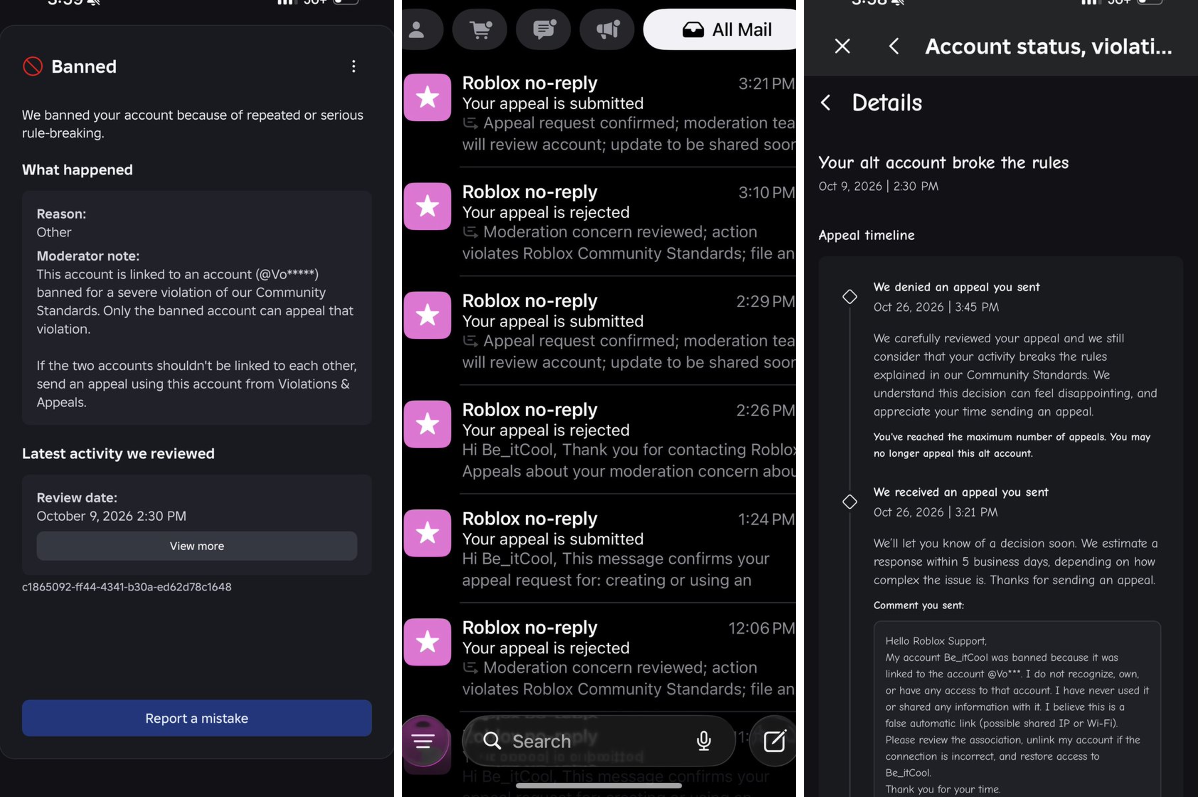
Task: Click 'Your alt account broke the rules' heading
Action: point(944,162)
